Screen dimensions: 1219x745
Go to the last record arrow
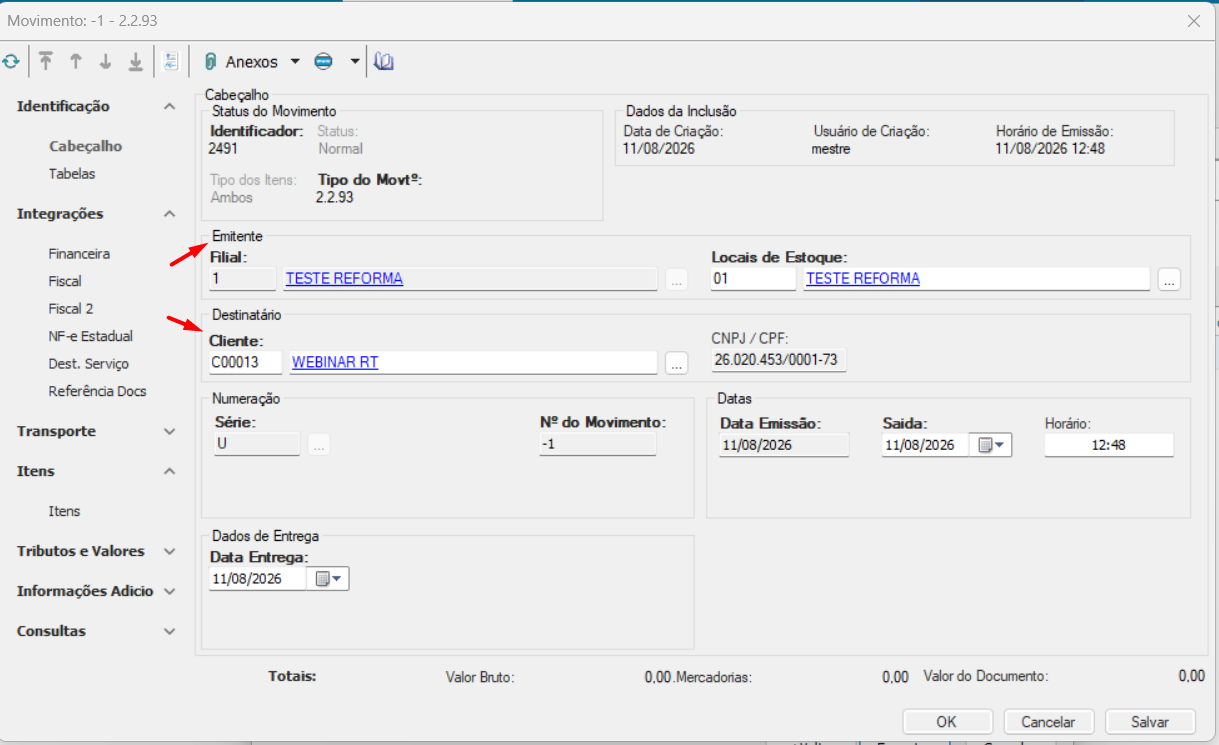coord(135,61)
